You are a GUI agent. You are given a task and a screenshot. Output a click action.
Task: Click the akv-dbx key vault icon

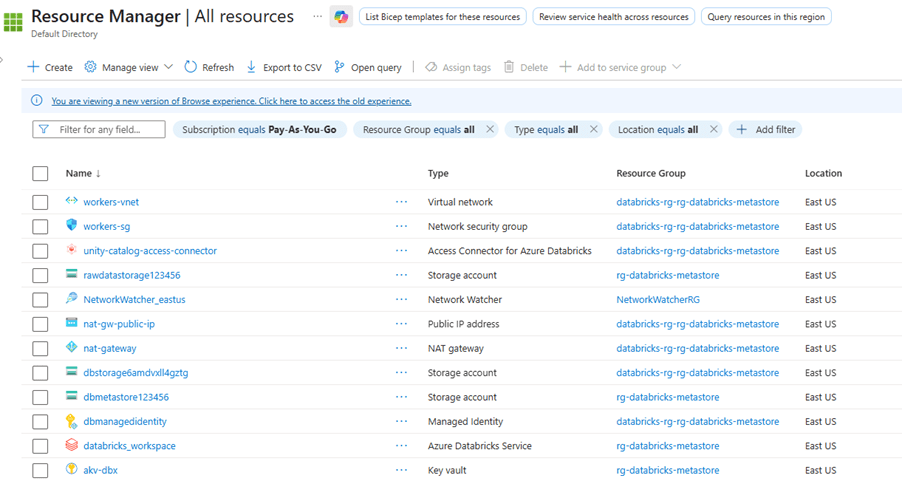72,470
